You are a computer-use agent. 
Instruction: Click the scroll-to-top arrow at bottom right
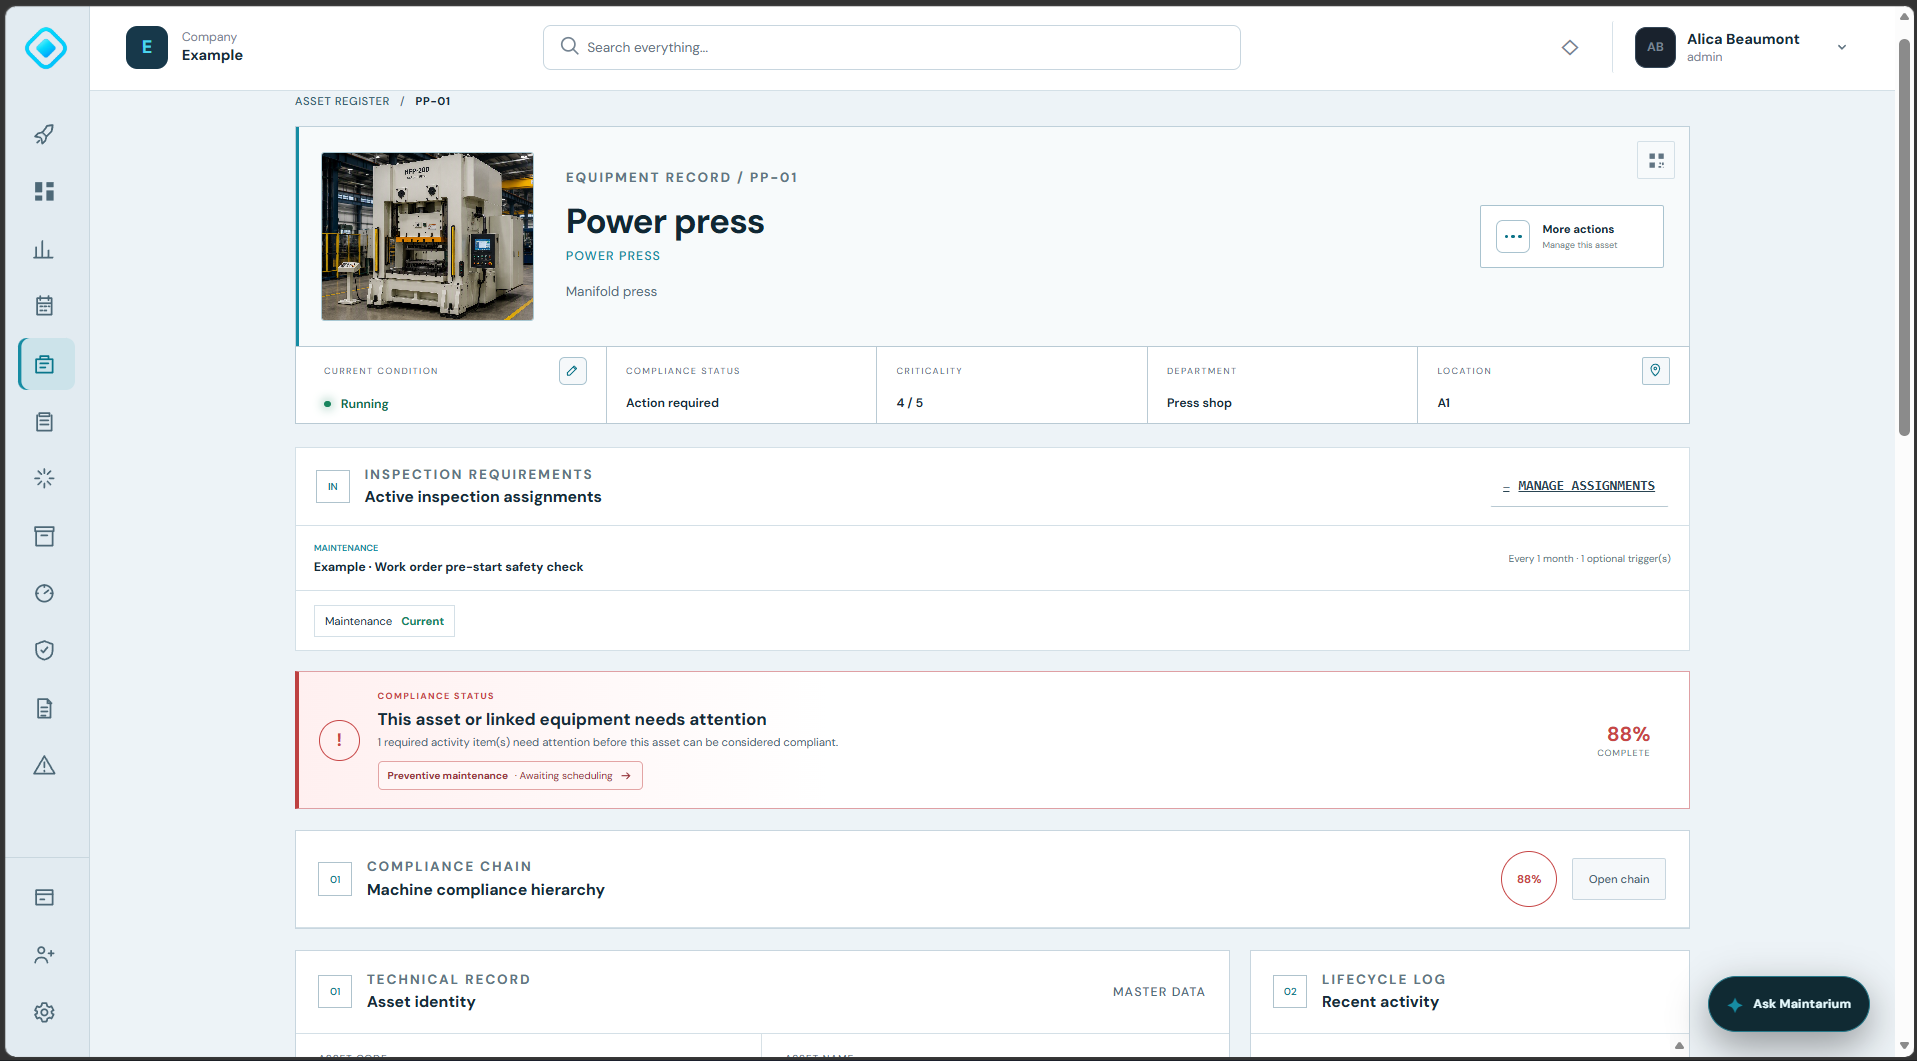click(x=1679, y=1045)
